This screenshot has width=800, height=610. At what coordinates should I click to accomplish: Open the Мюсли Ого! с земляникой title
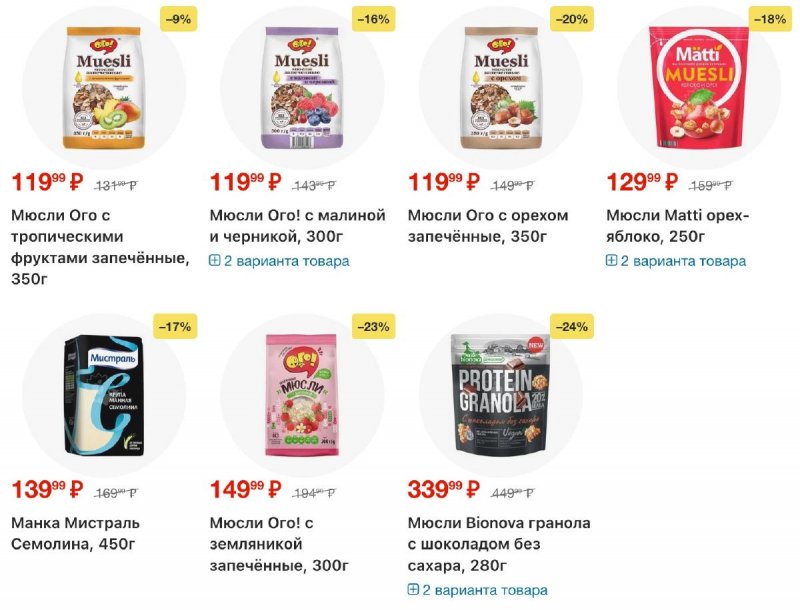[279, 544]
